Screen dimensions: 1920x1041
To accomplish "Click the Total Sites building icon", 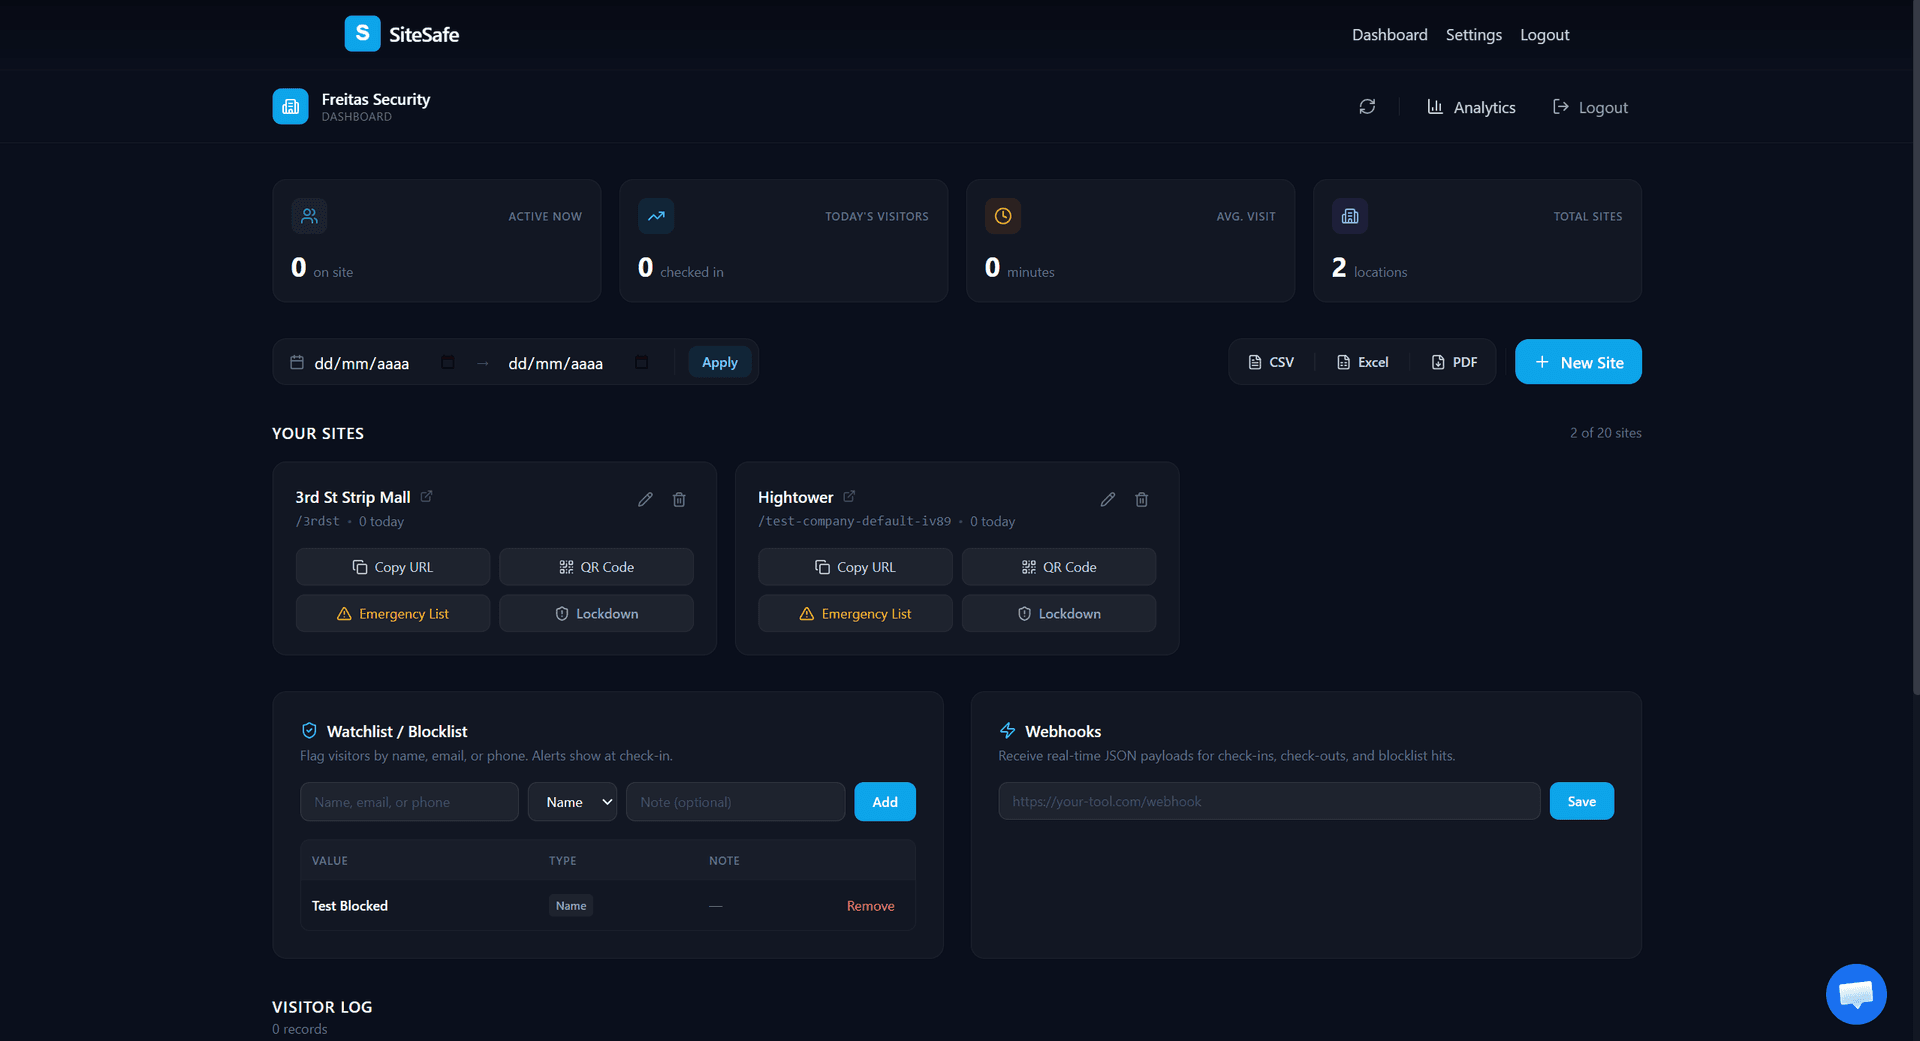I will click(x=1350, y=216).
